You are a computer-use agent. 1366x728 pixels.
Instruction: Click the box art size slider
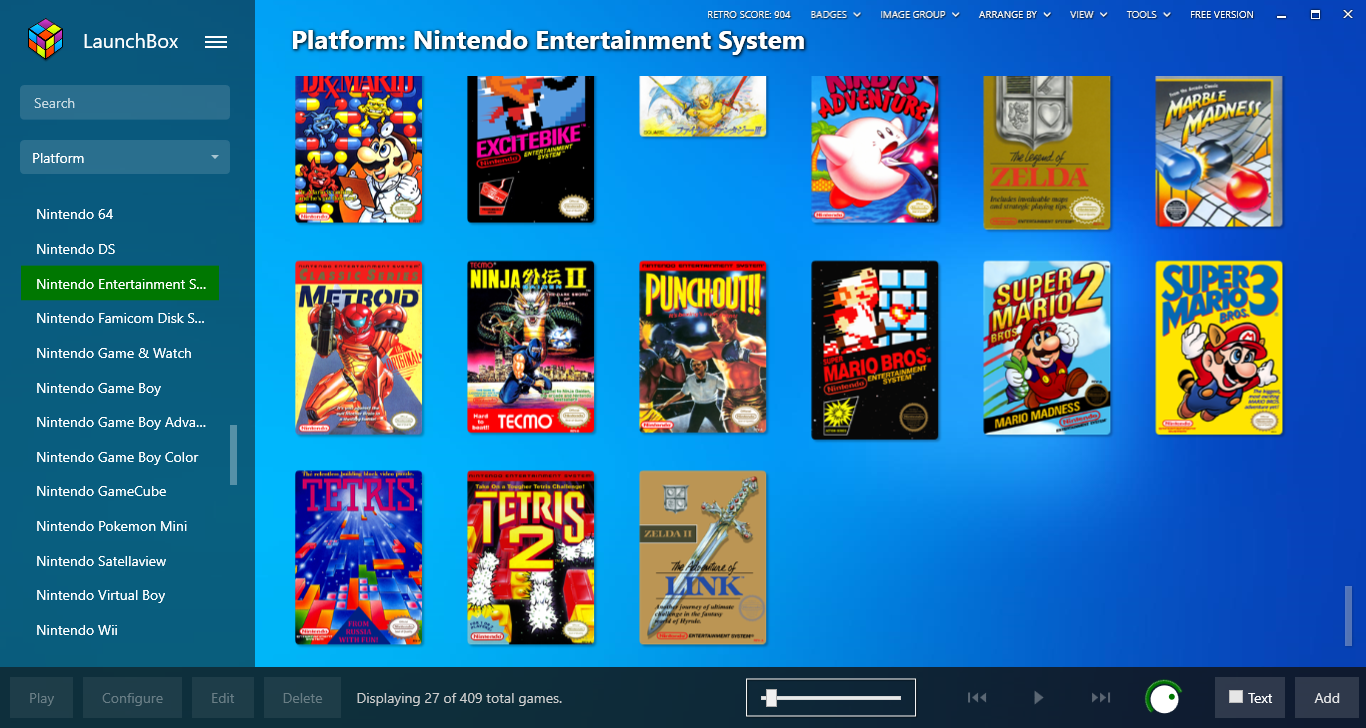pos(830,698)
